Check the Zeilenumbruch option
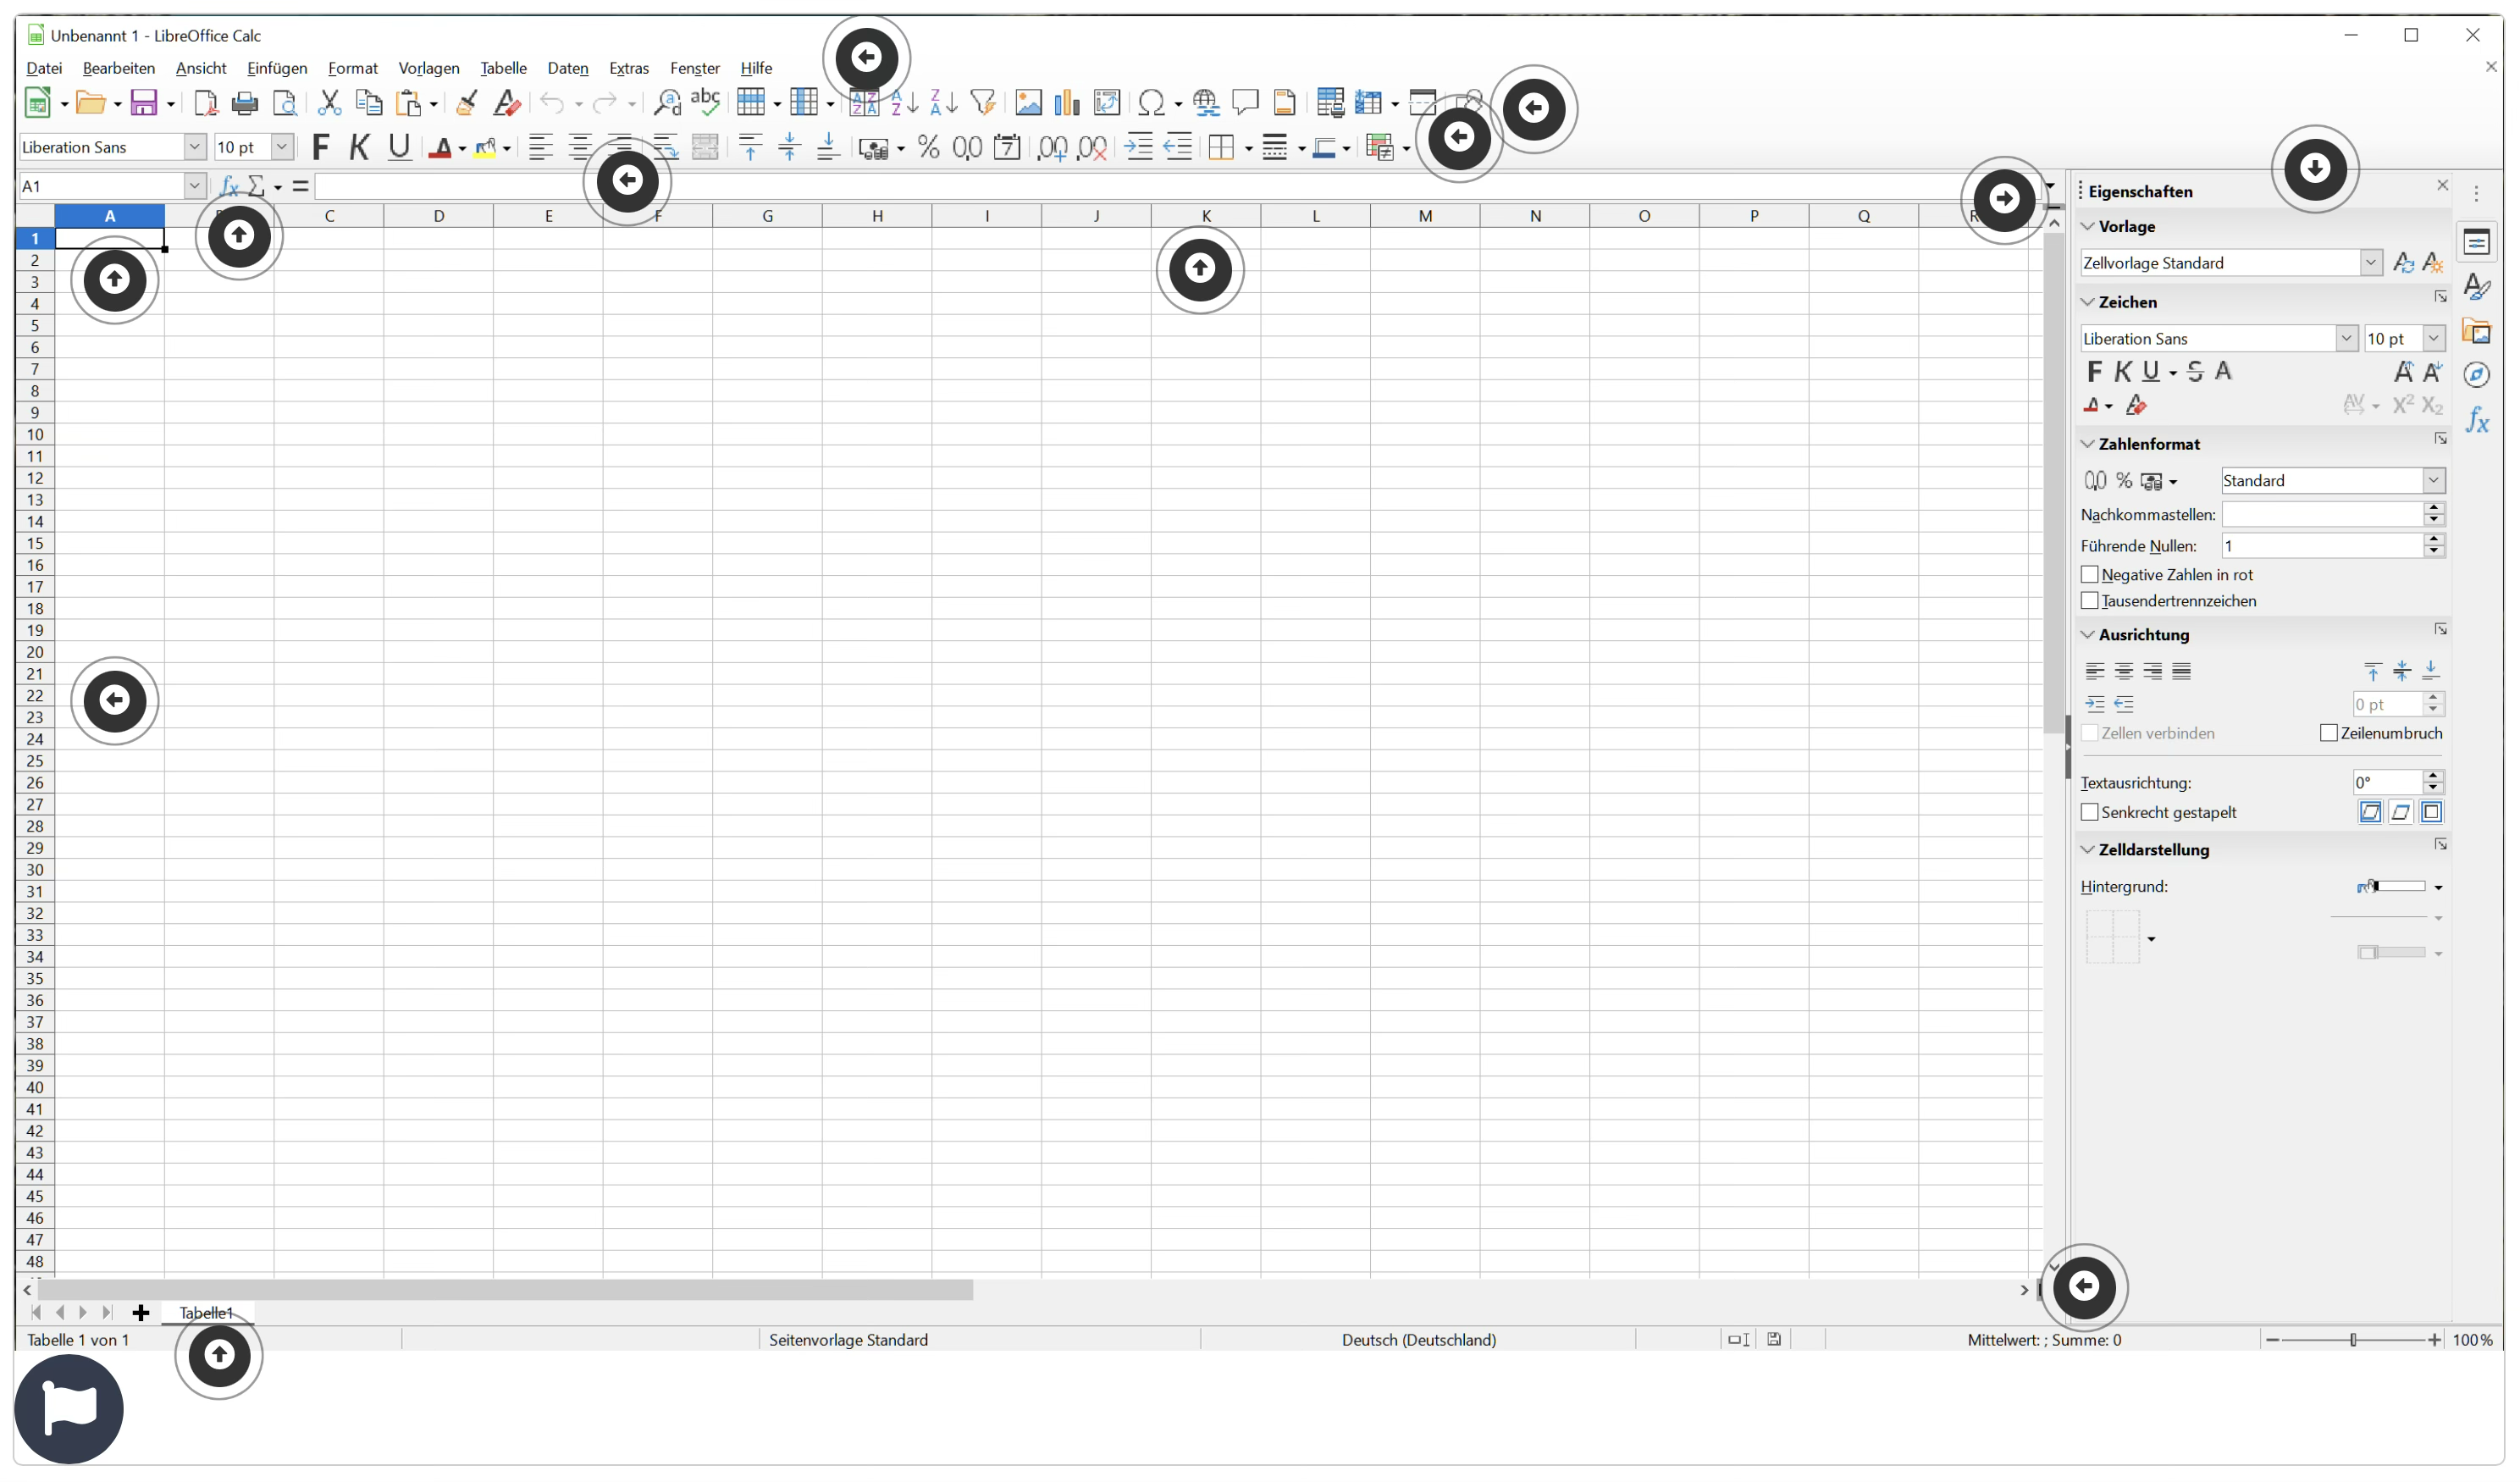 (x=2328, y=734)
